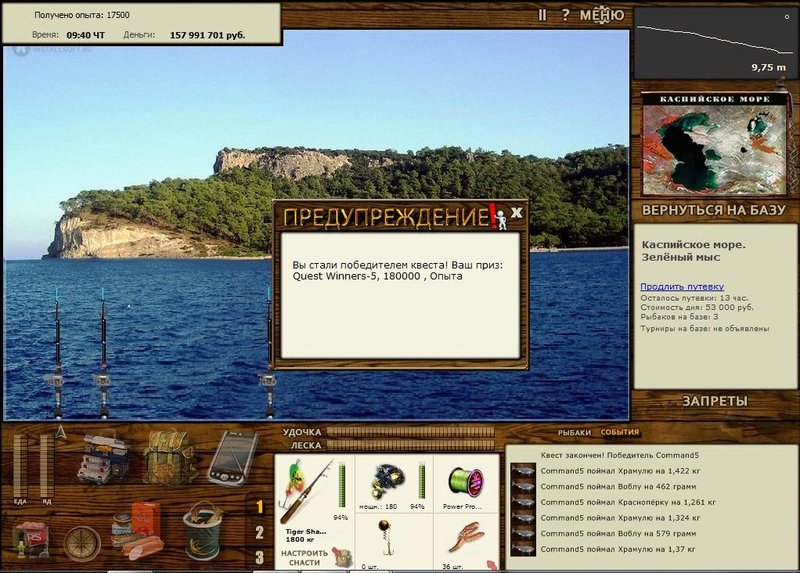Click the ЯД poison bar
800x573 pixels.
click(46, 466)
